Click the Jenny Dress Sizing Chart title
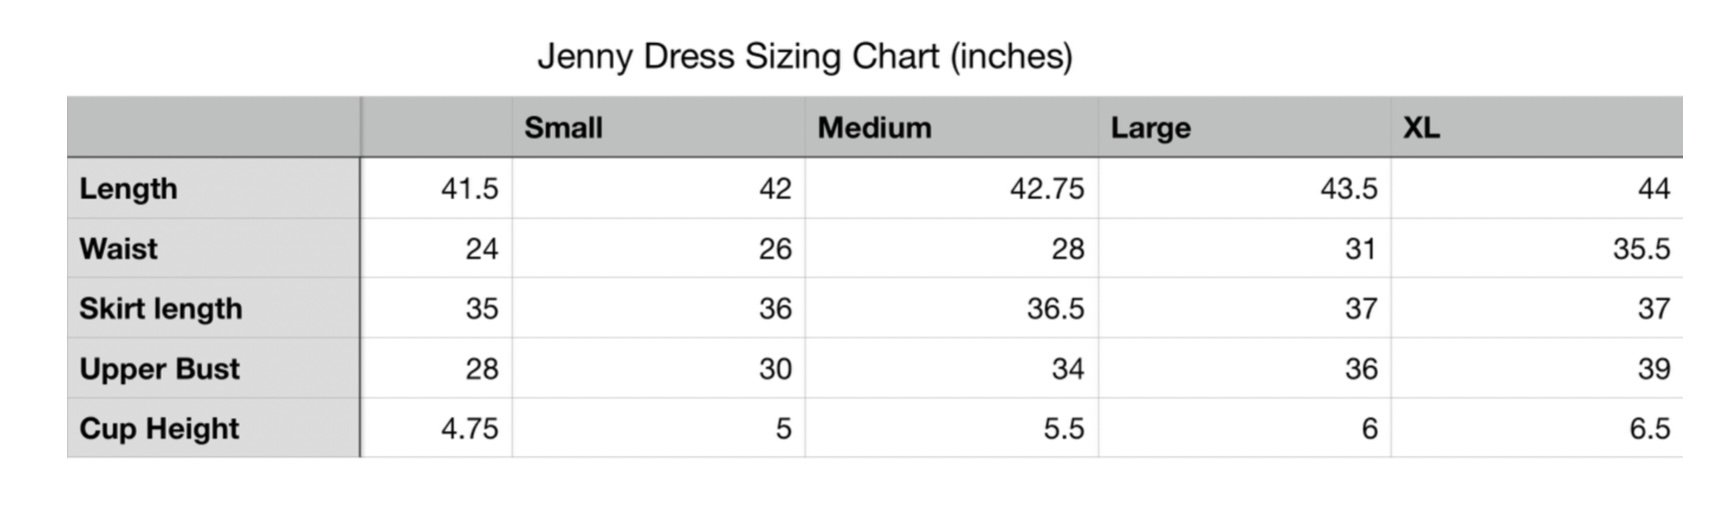Viewport: 1728px width, 509px height. [x=805, y=56]
